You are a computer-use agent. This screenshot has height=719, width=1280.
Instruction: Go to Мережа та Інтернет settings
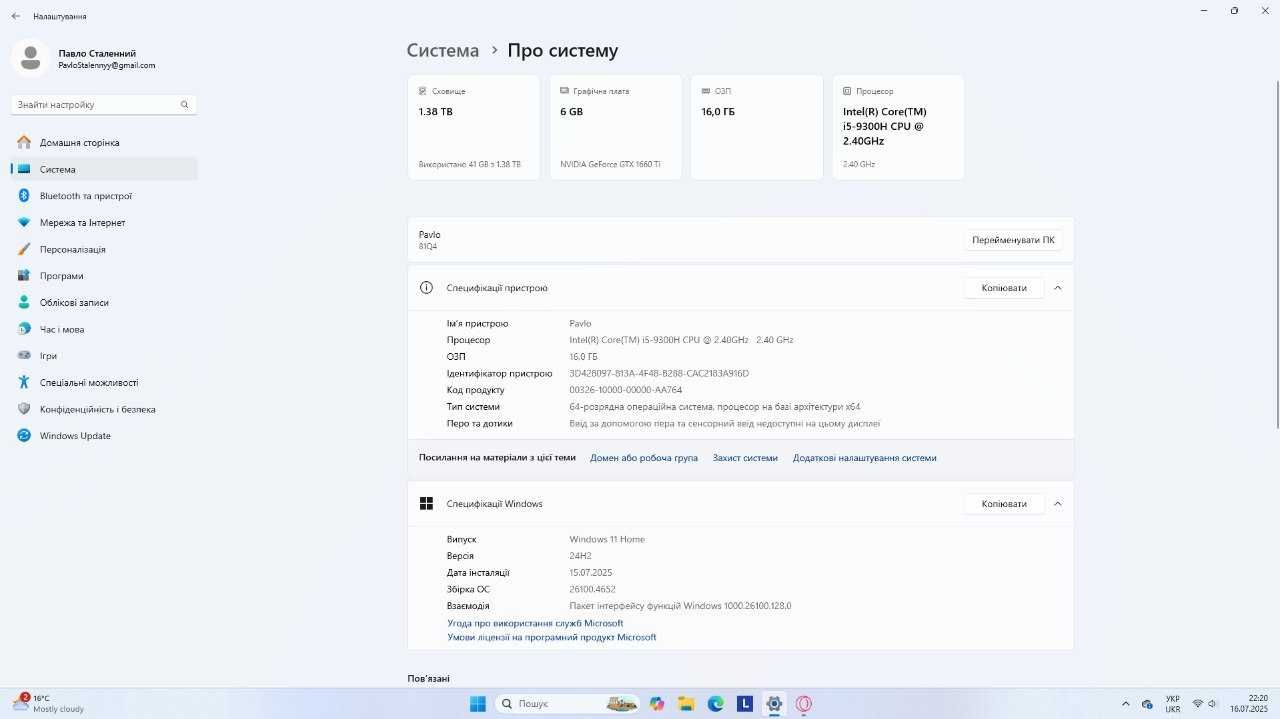pos(104,222)
